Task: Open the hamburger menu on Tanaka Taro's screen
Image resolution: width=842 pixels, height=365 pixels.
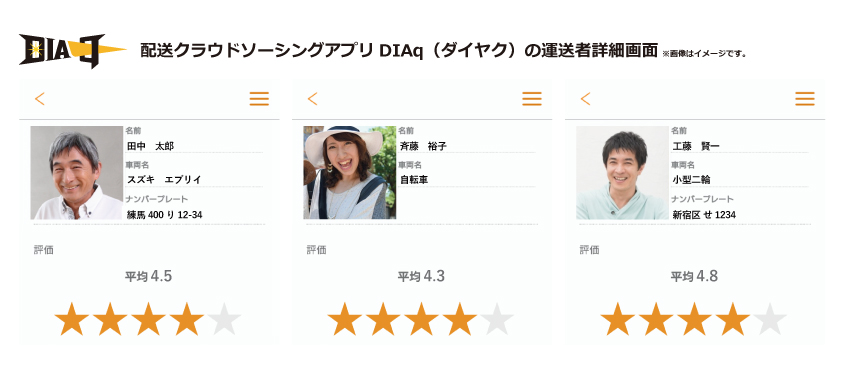Action: [259, 99]
